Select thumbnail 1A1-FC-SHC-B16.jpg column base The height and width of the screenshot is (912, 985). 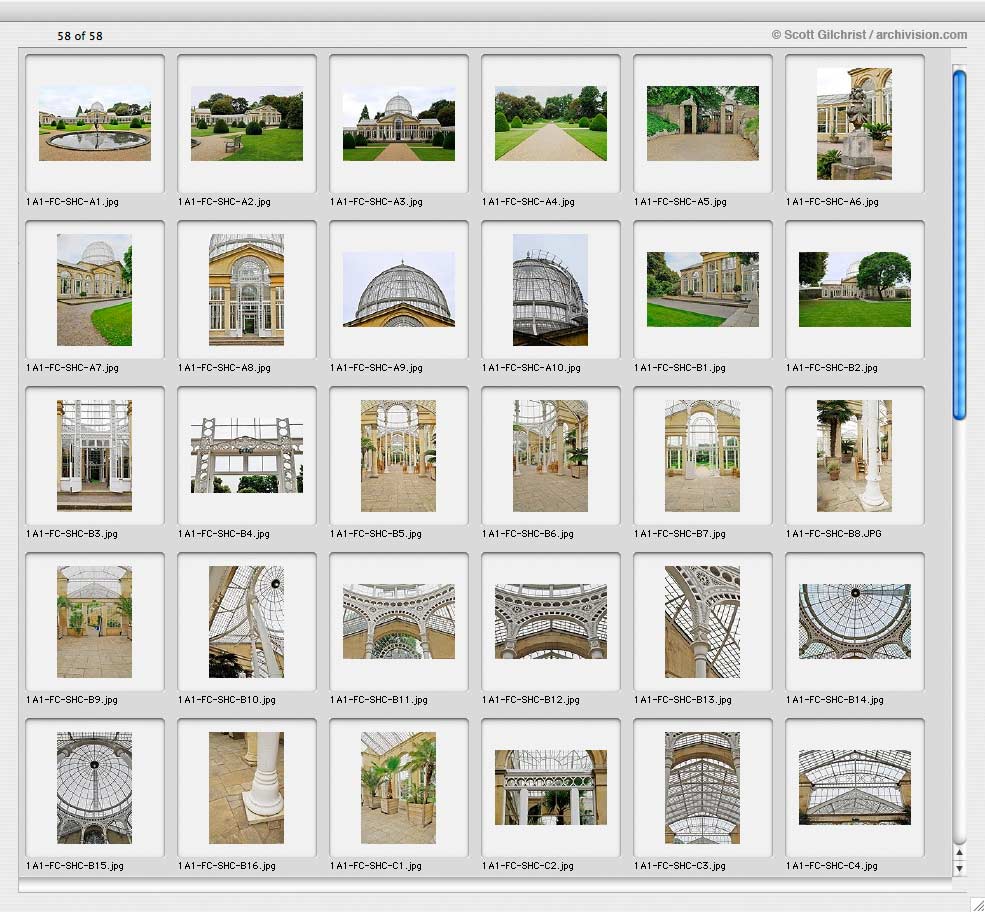pos(246,787)
